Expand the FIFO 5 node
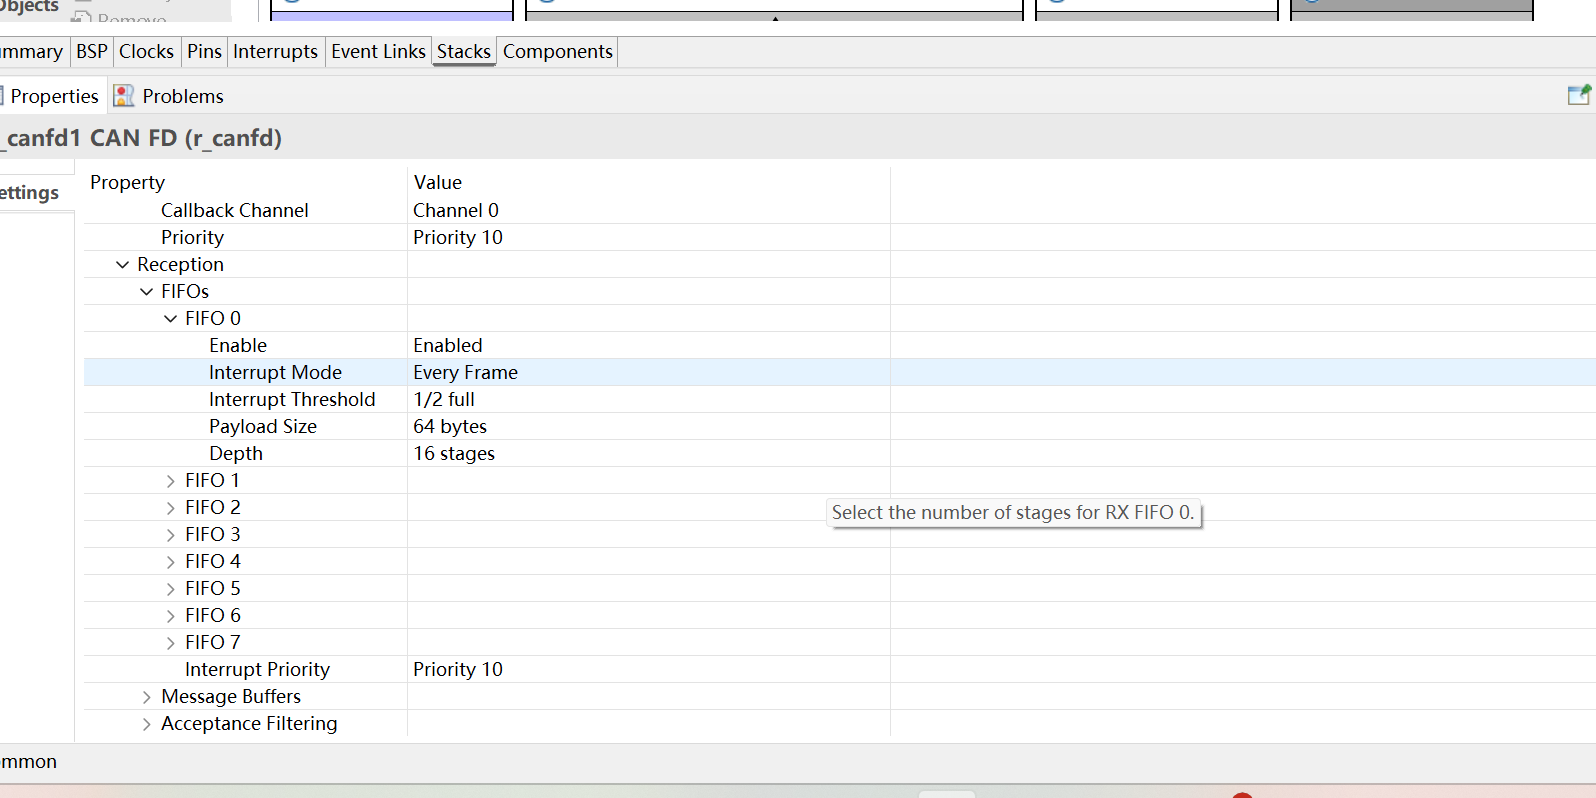The height and width of the screenshot is (798, 1596). [x=170, y=589]
